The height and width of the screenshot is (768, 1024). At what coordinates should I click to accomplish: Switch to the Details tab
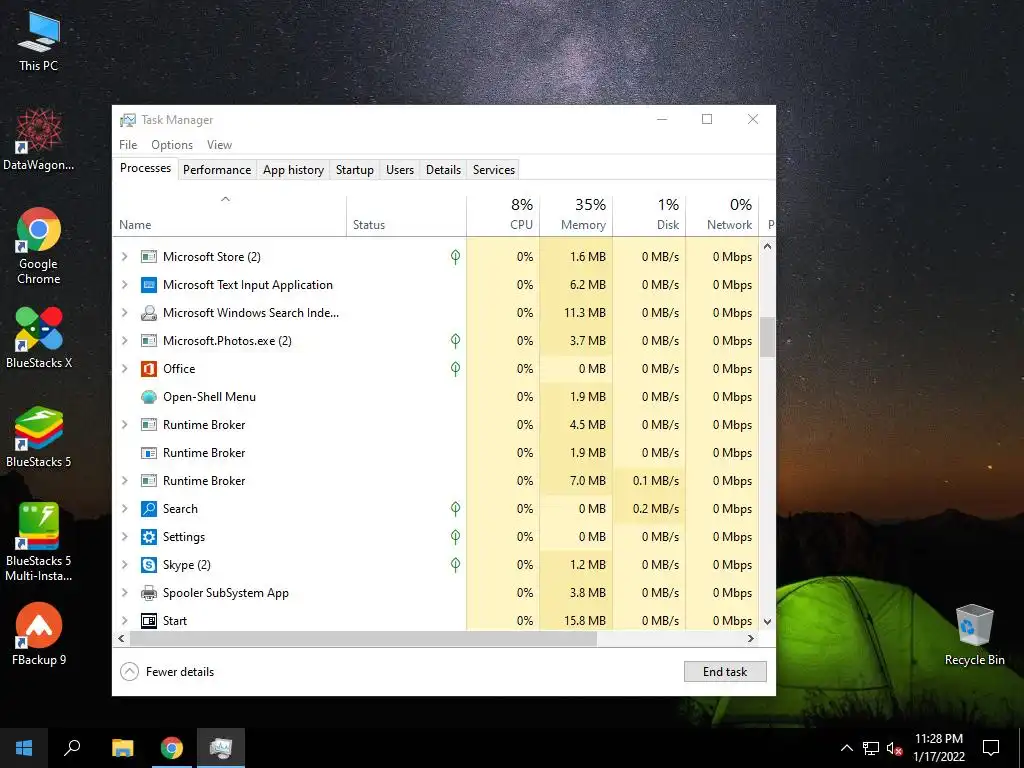click(x=443, y=170)
